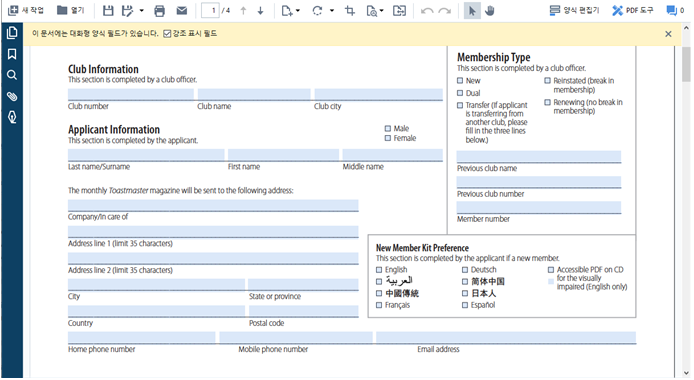The height and width of the screenshot is (380, 694).
Task: Click the 열기 (open) folder button
Action: tap(71, 10)
